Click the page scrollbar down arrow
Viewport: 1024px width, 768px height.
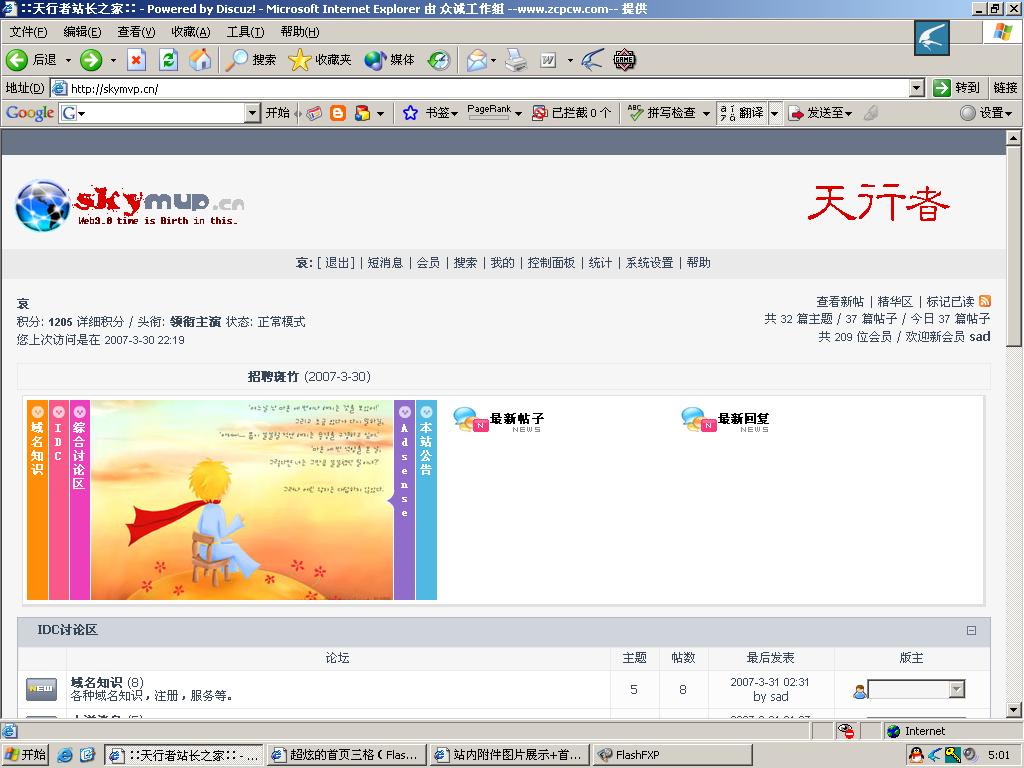[1013, 710]
